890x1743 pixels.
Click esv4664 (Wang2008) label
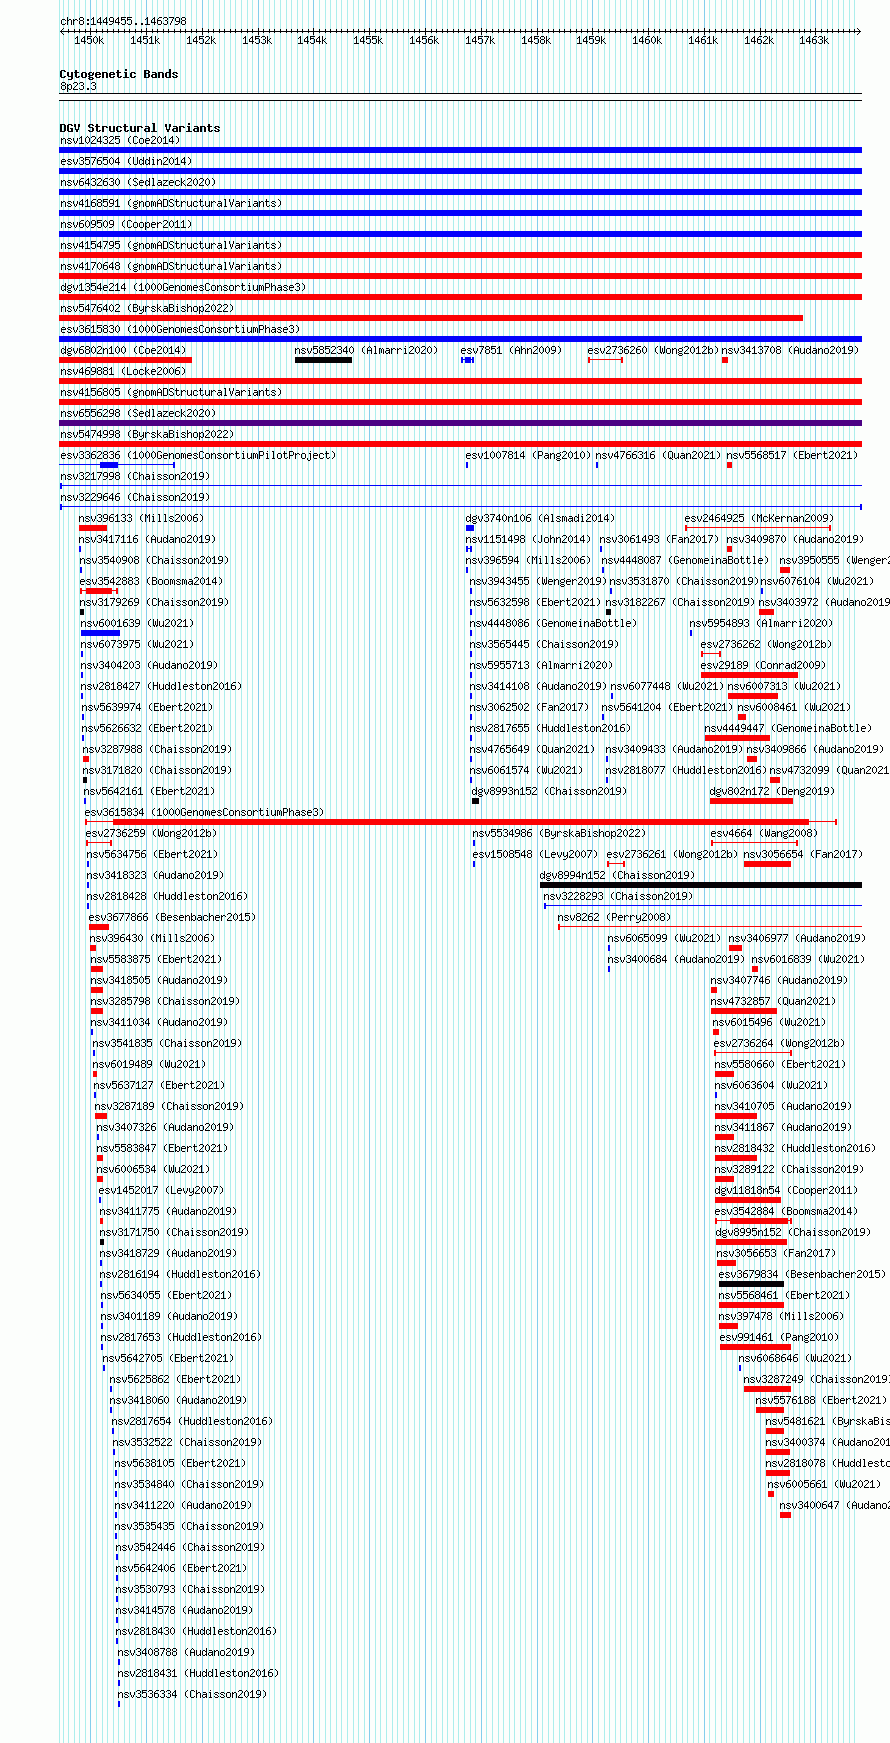[x=764, y=833]
